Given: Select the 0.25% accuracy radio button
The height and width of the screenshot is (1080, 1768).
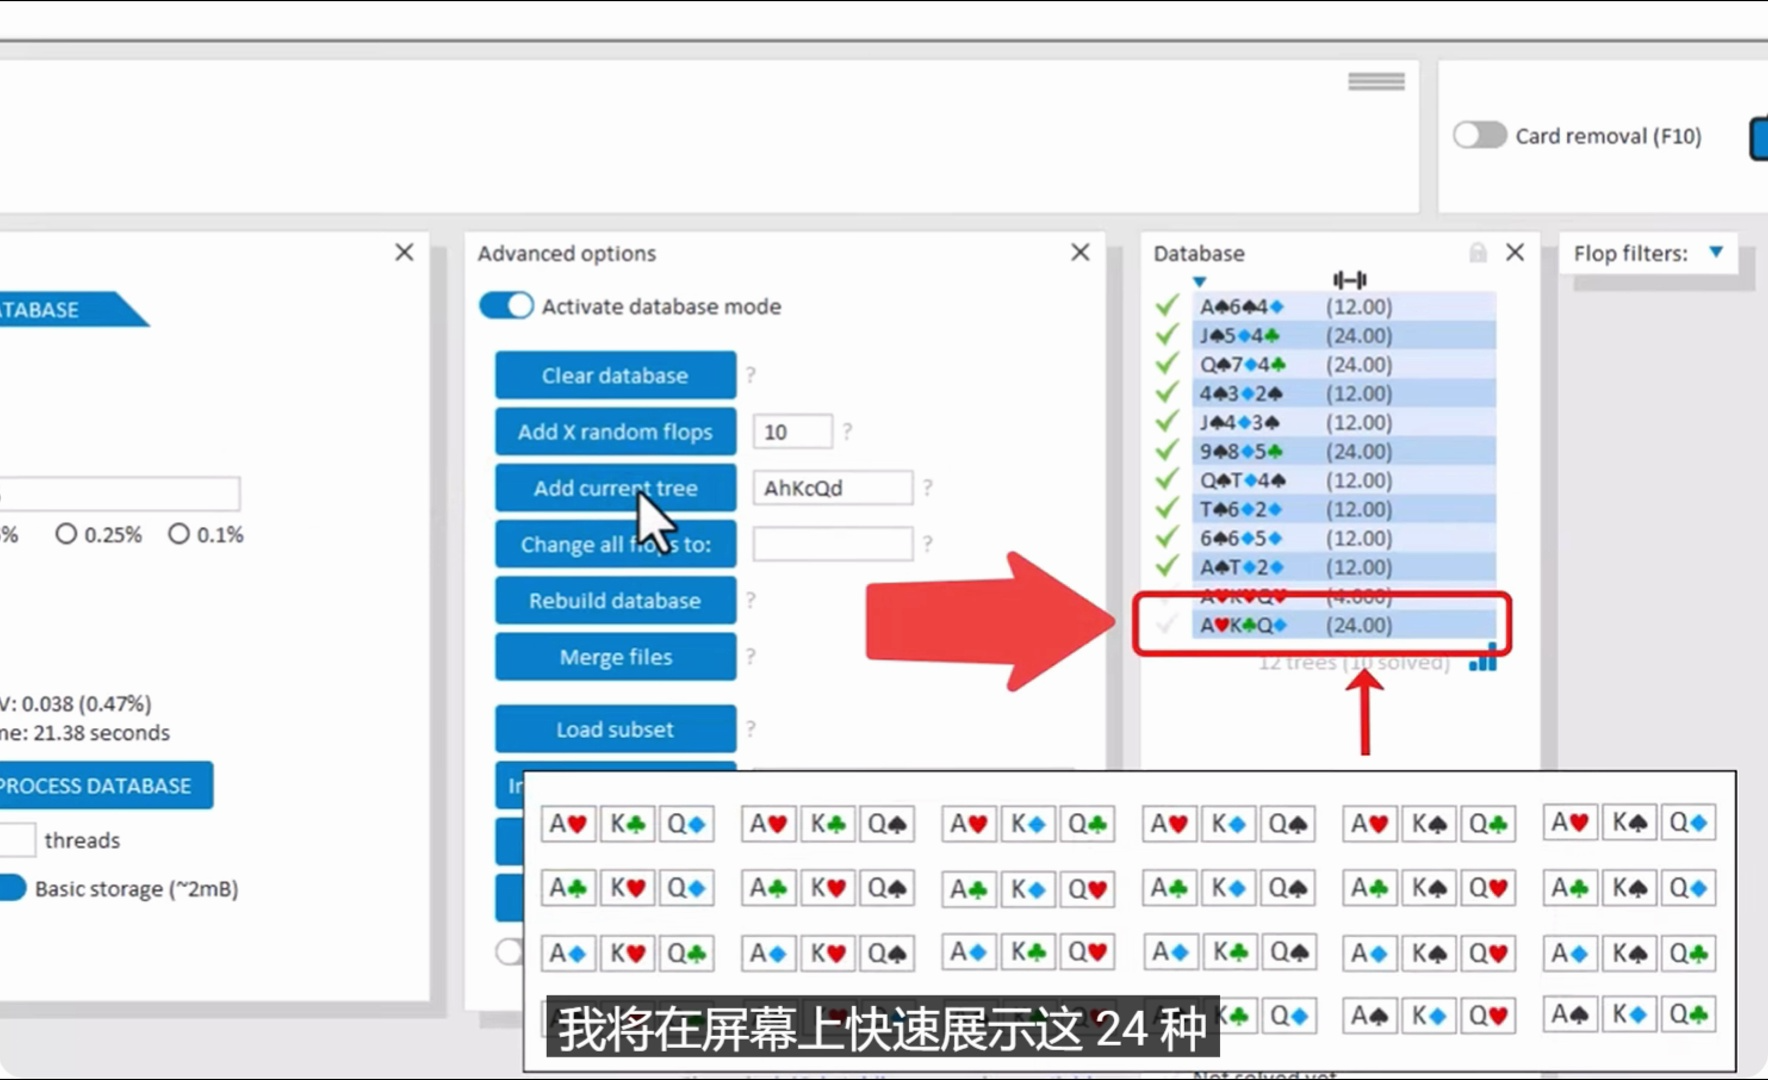Looking at the screenshot, I should 66,534.
